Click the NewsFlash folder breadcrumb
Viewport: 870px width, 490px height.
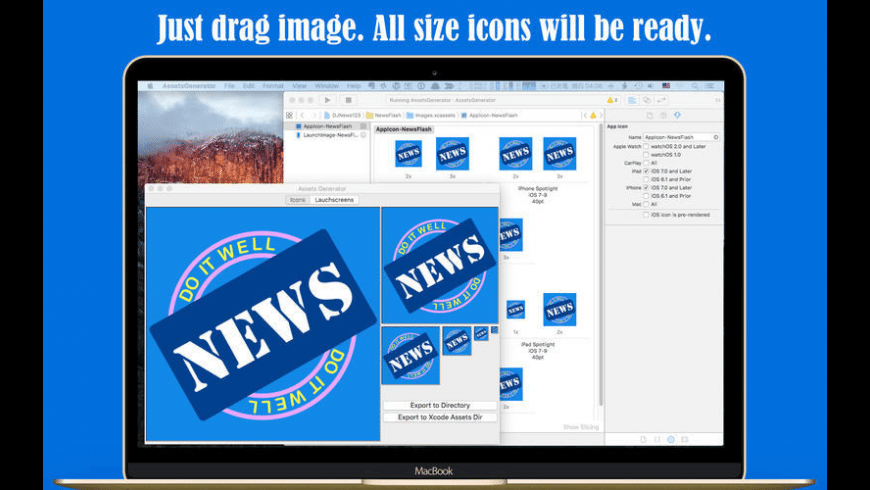click(384, 115)
